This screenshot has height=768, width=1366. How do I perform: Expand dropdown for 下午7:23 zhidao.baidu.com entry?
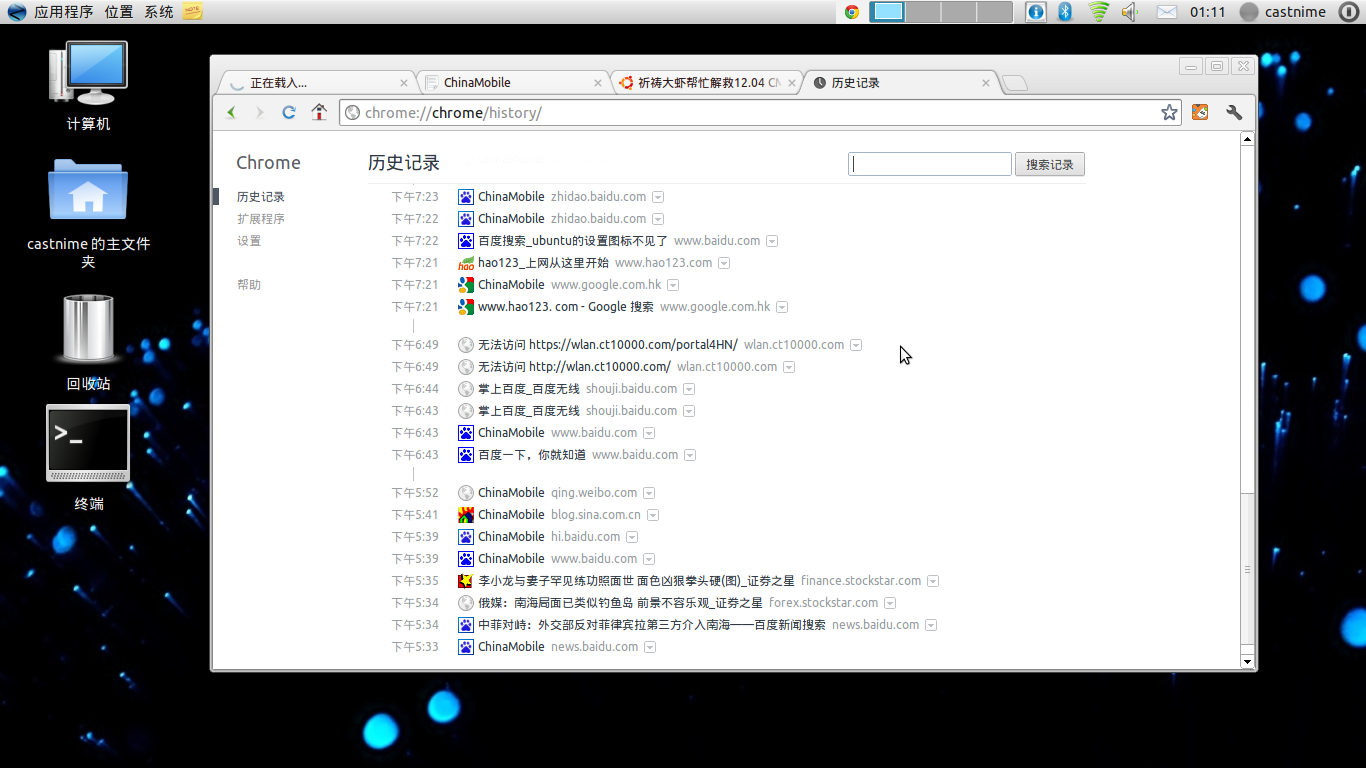point(658,197)
